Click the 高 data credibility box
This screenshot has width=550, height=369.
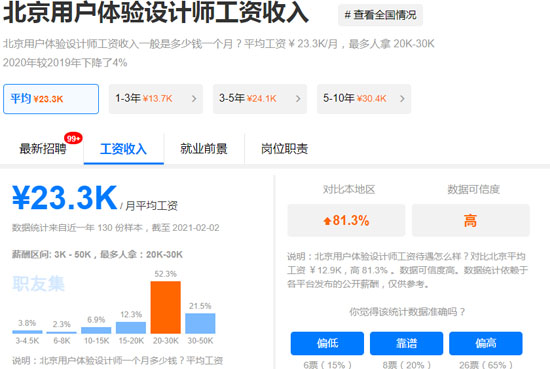pyautogui.click(x=470, y=221)
